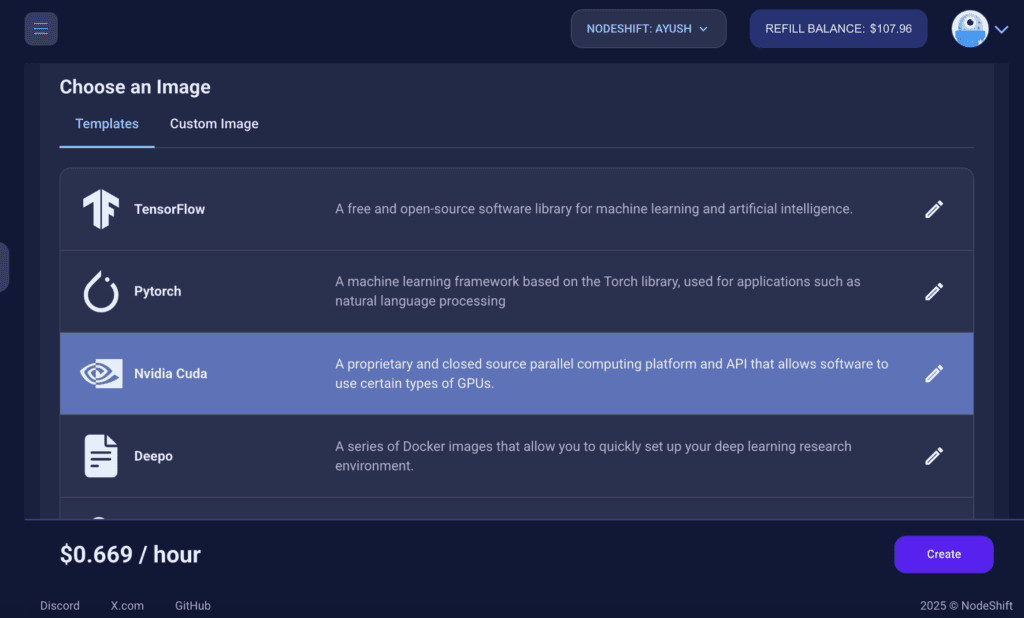Select the Nvidia Cuda template name

coord(170,374)
